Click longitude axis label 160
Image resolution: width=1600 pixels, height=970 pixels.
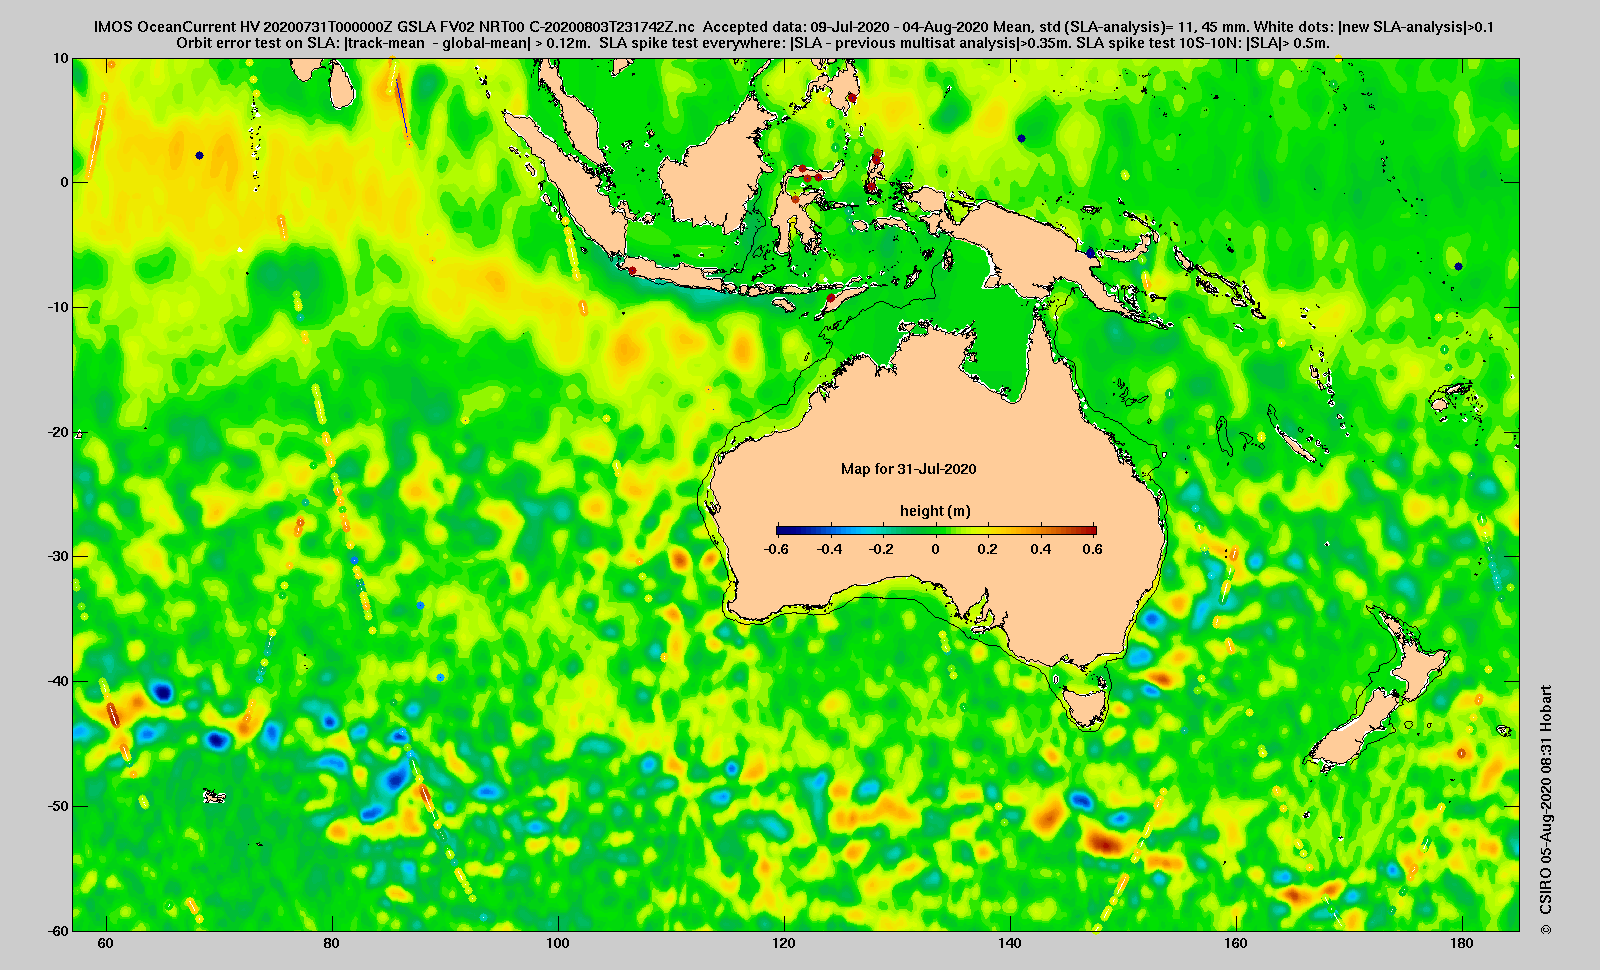tap(1236, 943)
